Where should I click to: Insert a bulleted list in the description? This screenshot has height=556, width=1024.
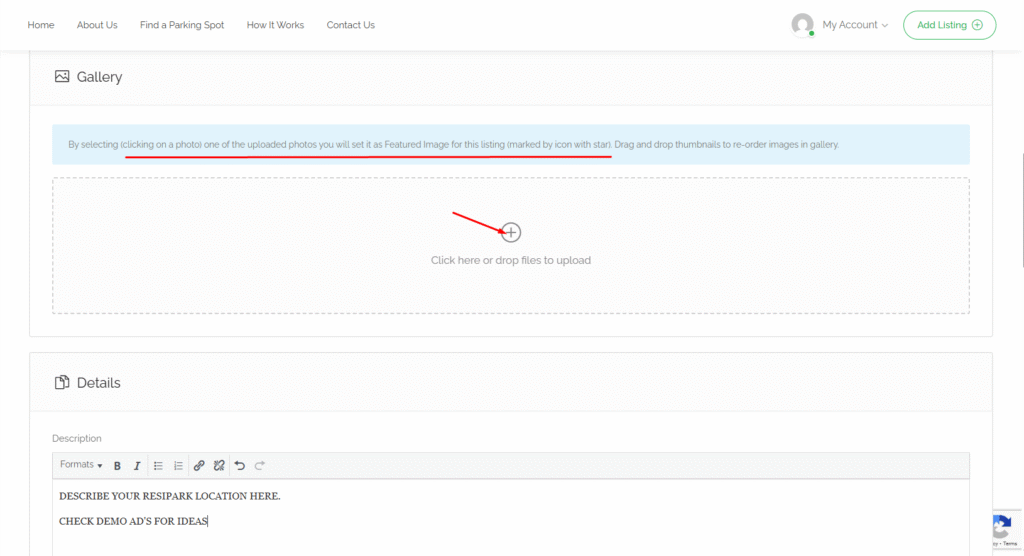tap(158, 466)
